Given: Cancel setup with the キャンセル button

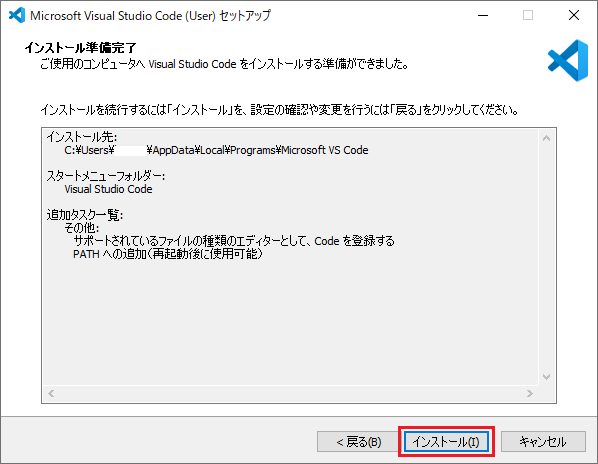Looking at the screenshot, I should [x=543, y=442].
